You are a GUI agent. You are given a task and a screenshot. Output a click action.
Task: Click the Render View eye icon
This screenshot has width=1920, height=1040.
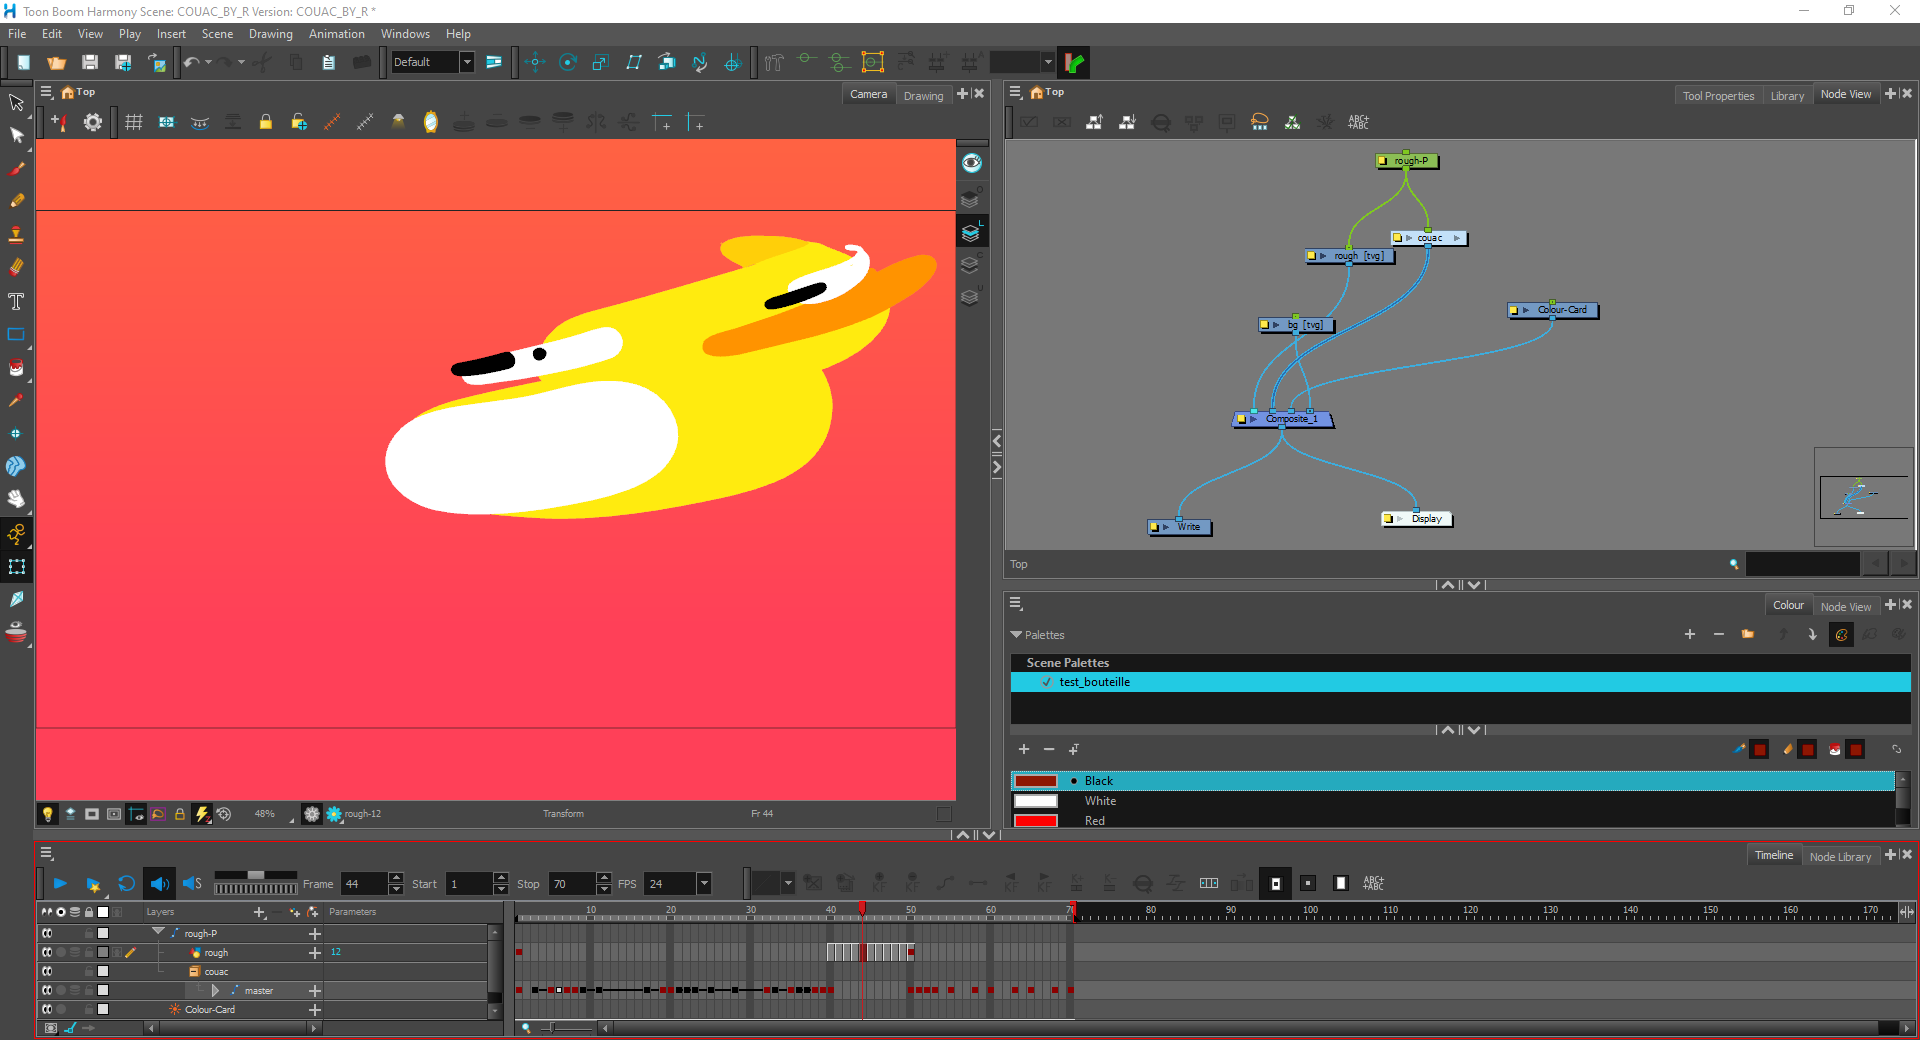(971, 162)
